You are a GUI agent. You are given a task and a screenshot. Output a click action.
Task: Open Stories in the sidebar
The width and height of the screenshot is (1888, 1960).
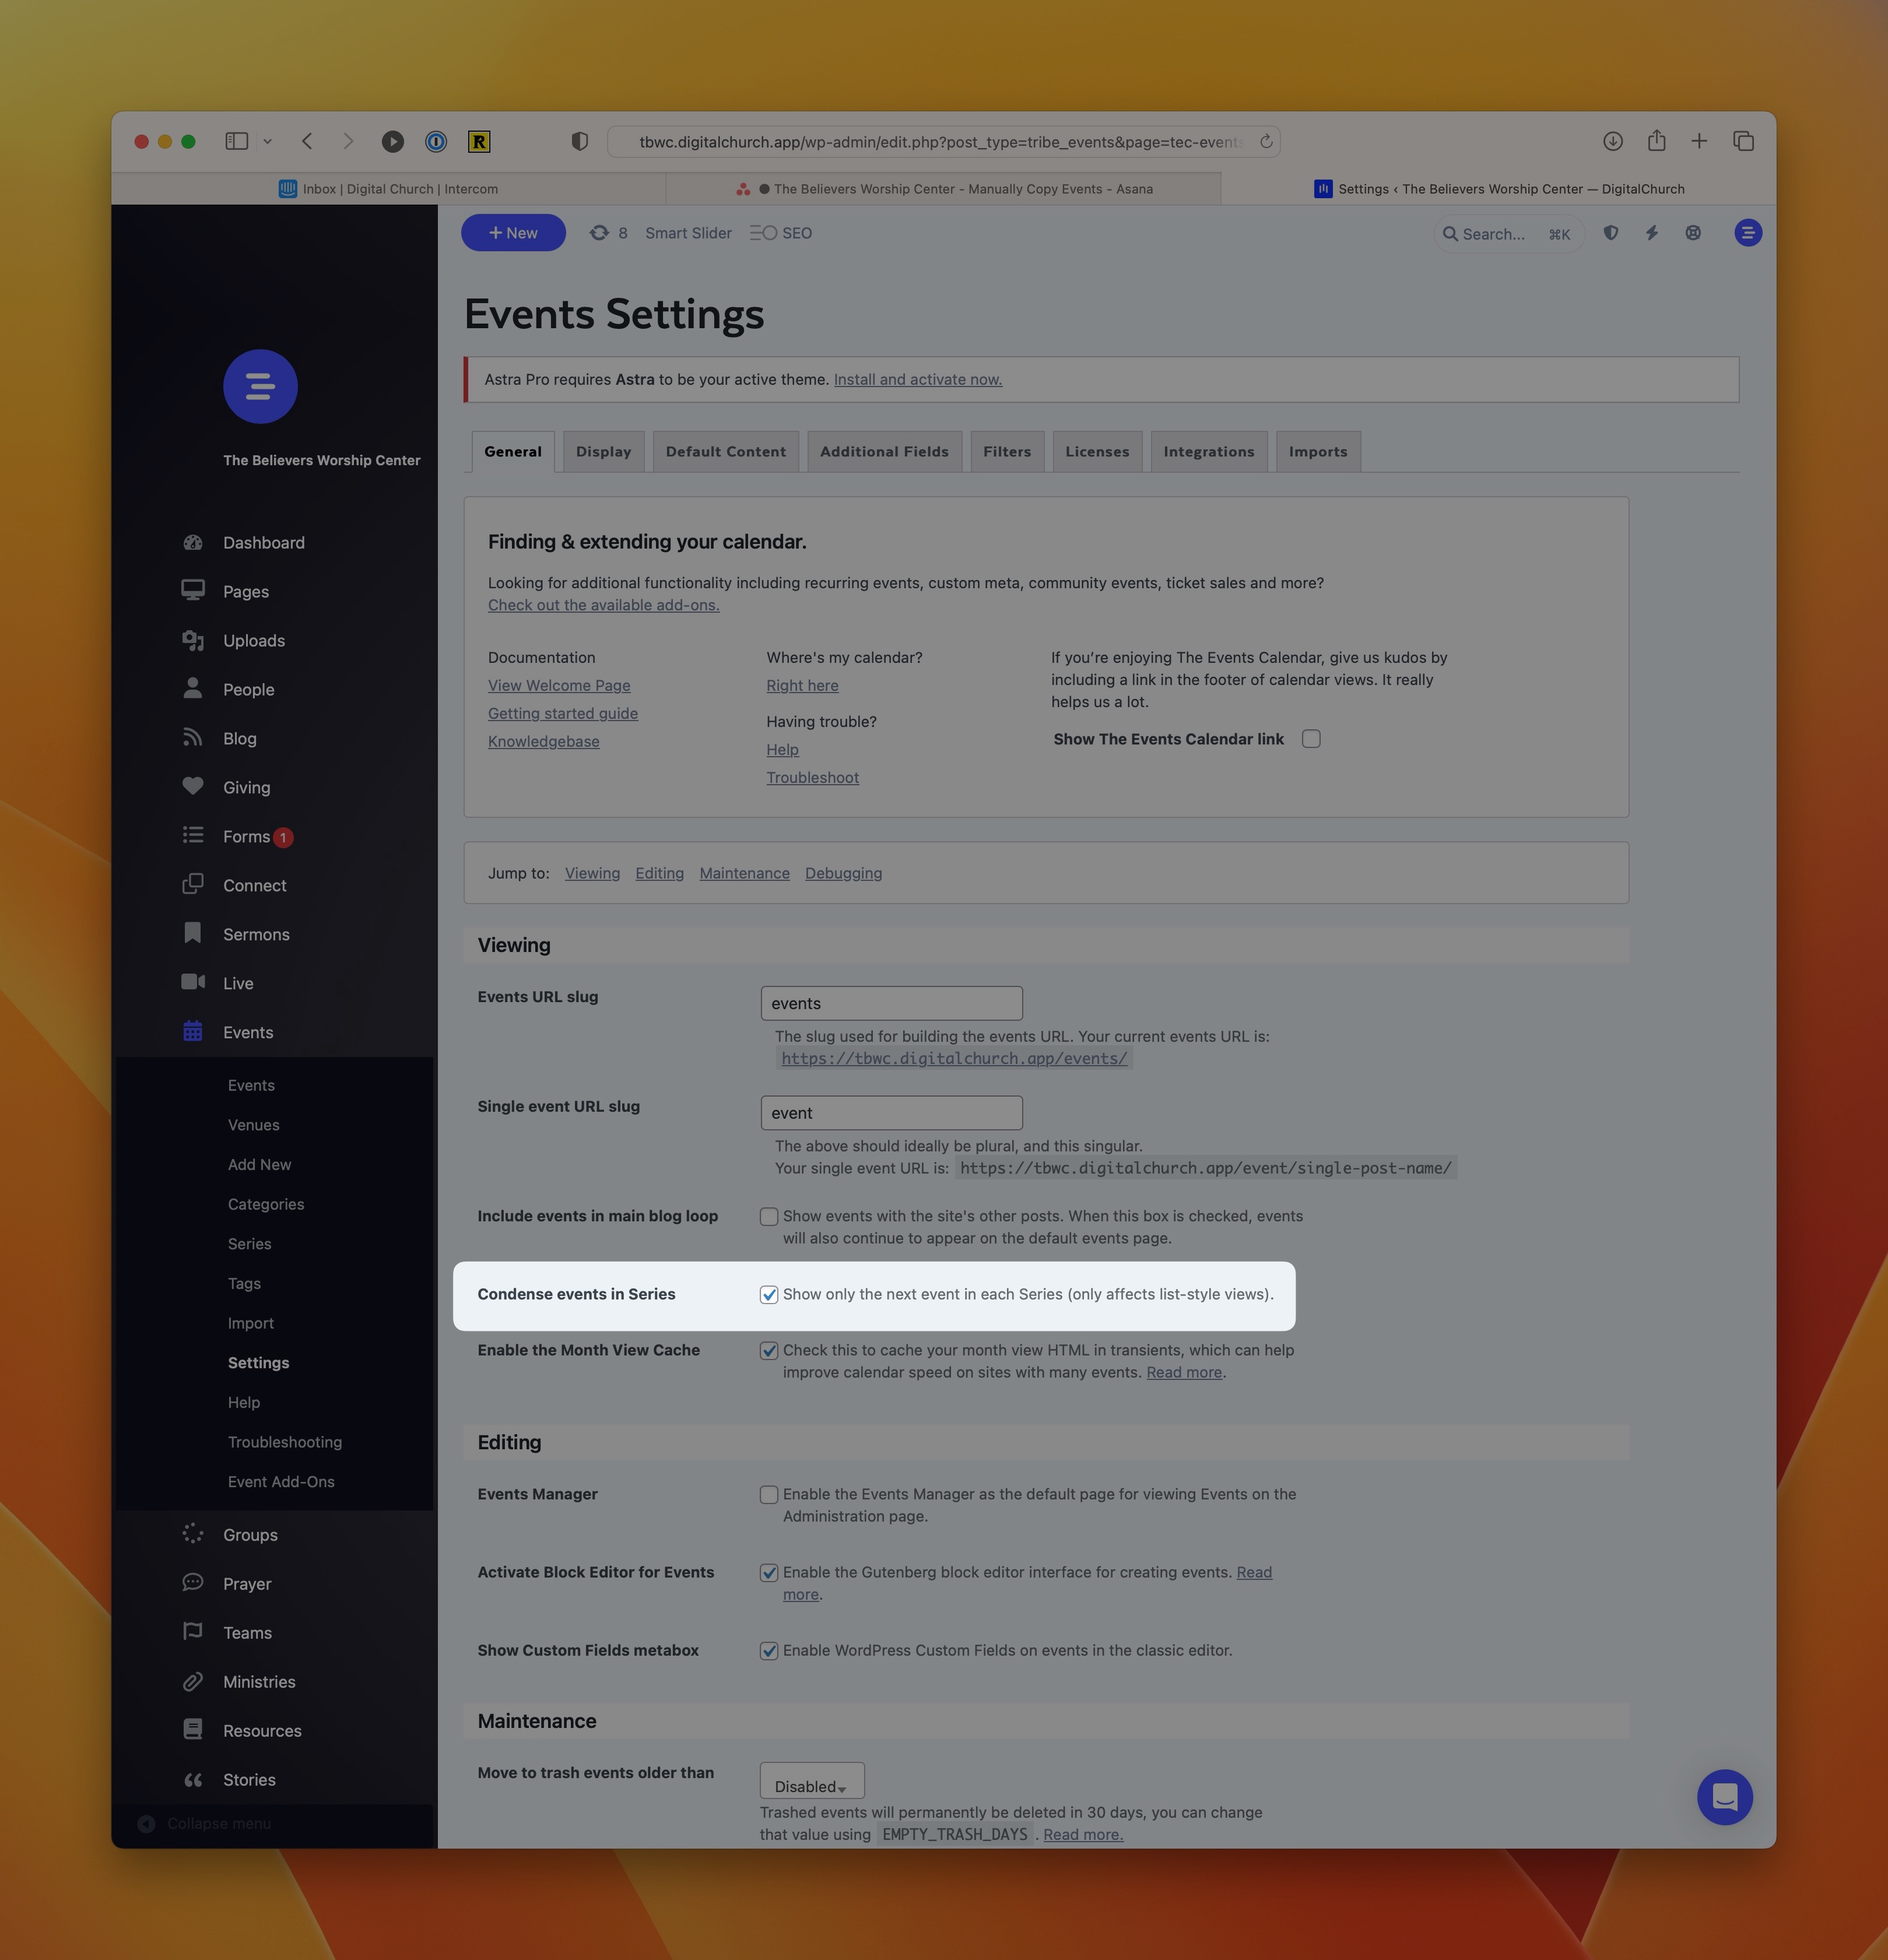(249, 1780)
